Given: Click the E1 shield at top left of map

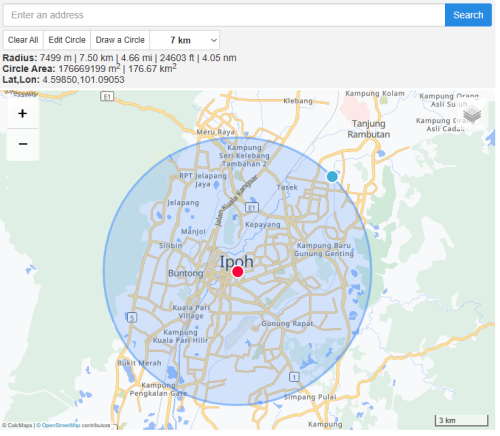Looking at the screenshot, I should [108, 97].
